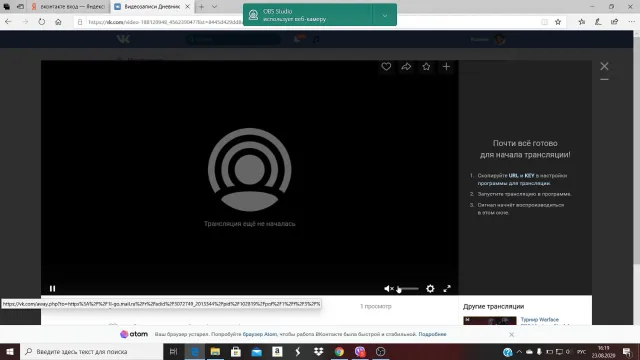Open the browser tab list chevron
The width and height of the screenshot is (640, 360).
pos(214,7)
